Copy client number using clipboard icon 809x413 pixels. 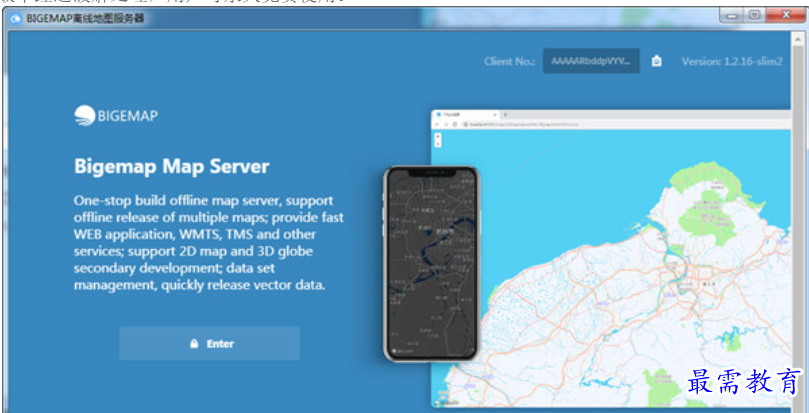[x=656, y=61]
